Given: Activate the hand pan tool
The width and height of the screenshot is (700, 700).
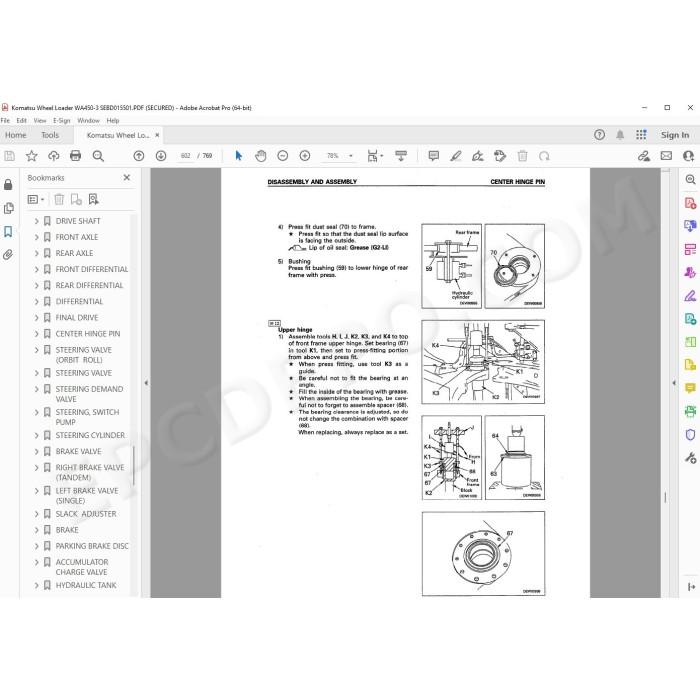Looking at the screenshot, I should [261, 156].
